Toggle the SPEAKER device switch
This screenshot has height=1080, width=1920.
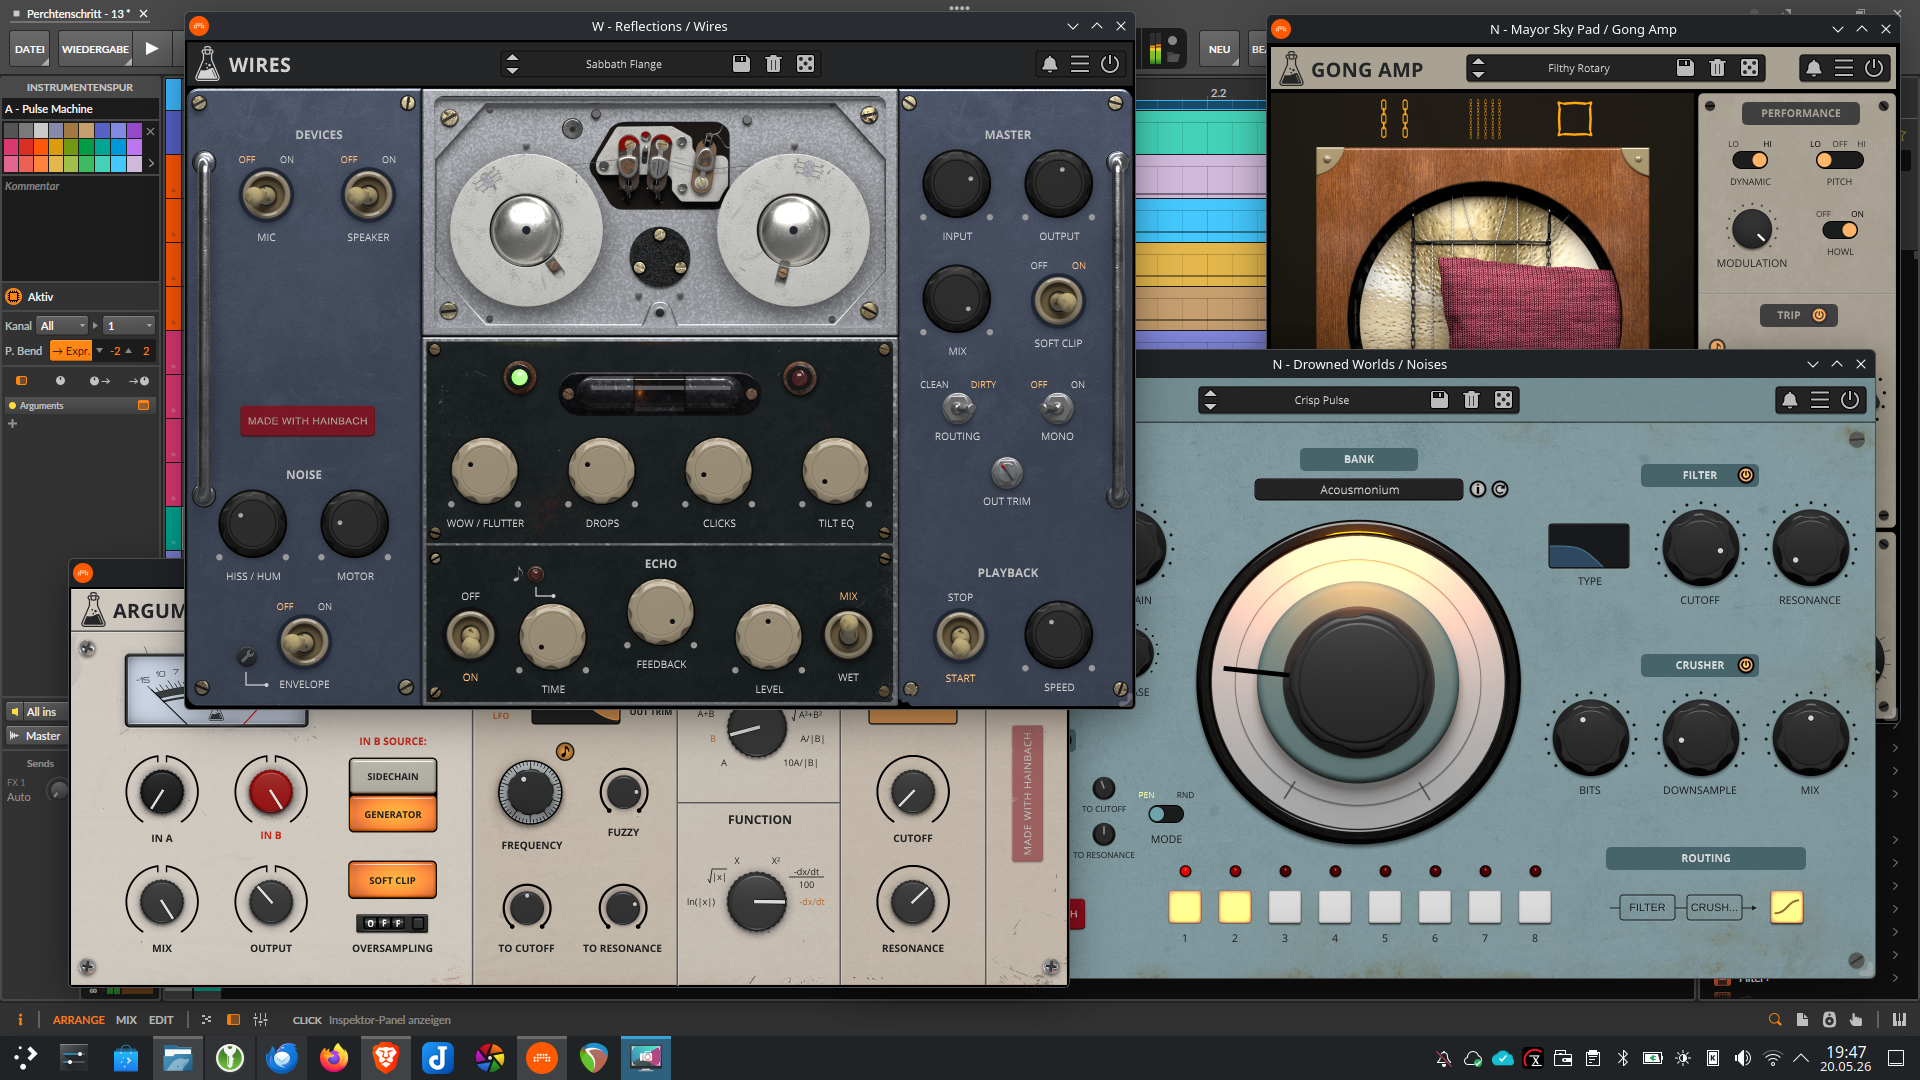tap(368, 195)
